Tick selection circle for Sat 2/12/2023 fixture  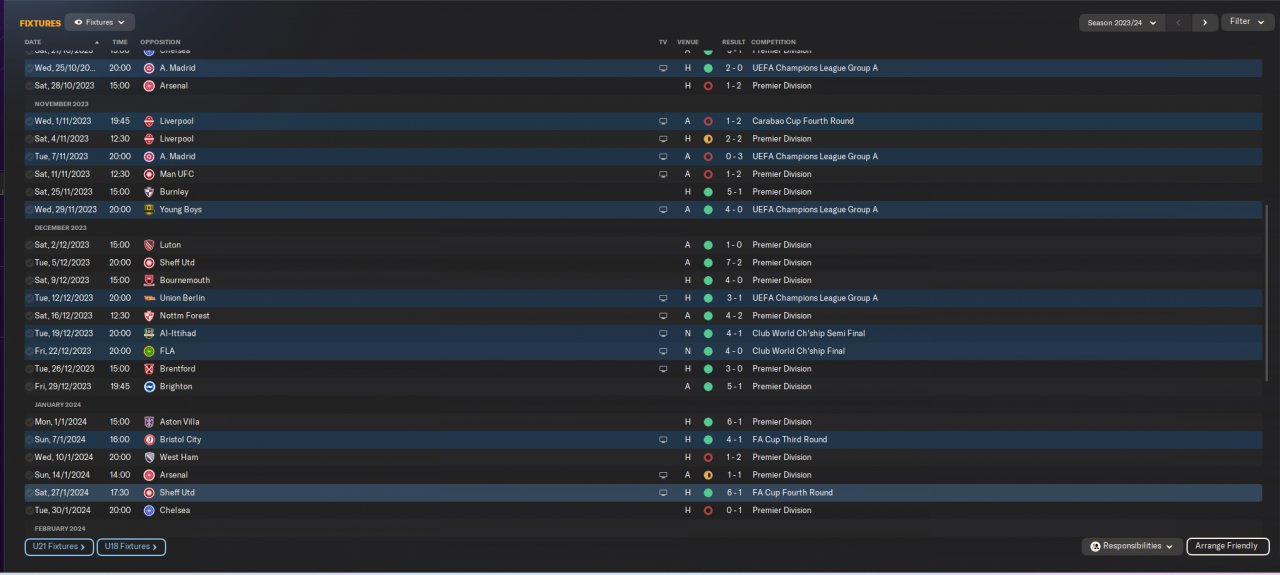click(30, 245)
